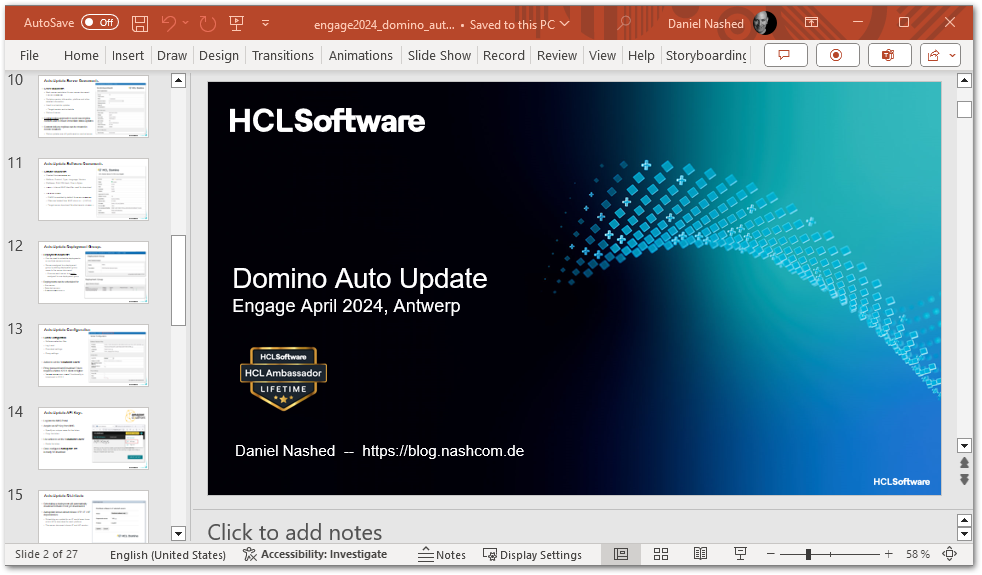
Task: Click zoom in plus button
Action: (889, 554)
